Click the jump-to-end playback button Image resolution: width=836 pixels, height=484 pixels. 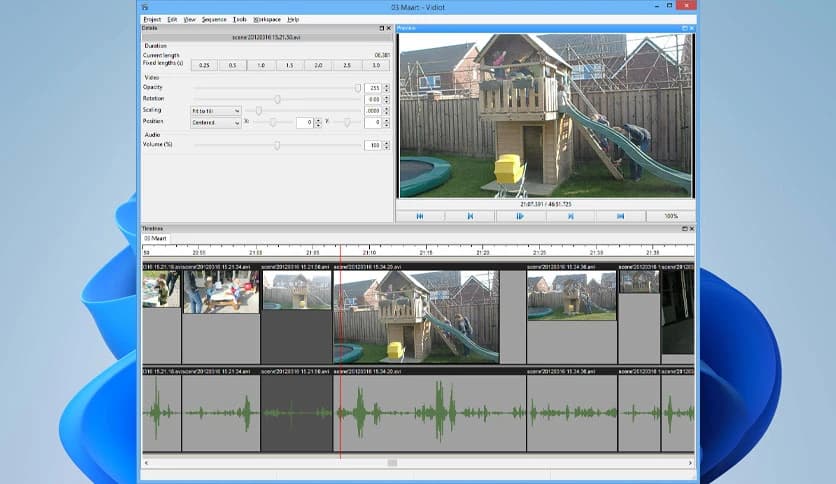pyautogui.click(x=620, y=216)
